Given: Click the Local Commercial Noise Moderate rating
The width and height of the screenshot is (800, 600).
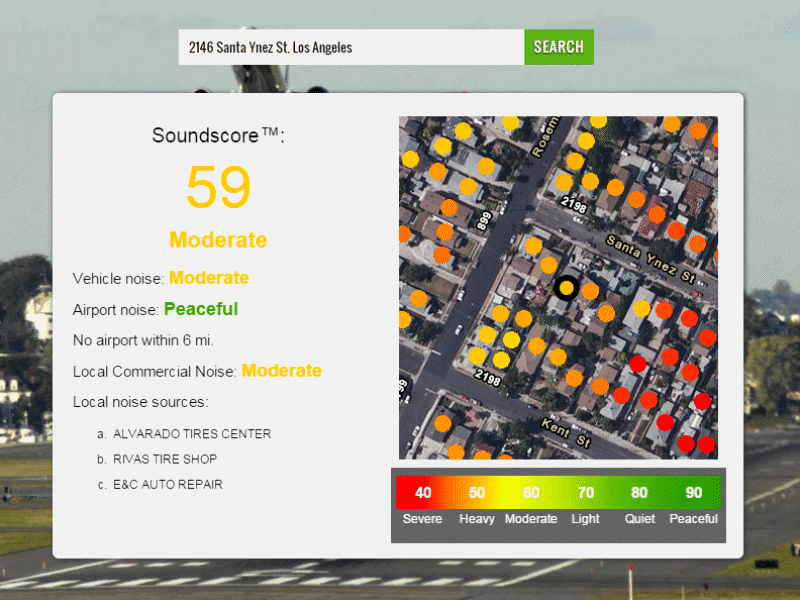Looking at the screenshot, I should click(x=282, y=371).
